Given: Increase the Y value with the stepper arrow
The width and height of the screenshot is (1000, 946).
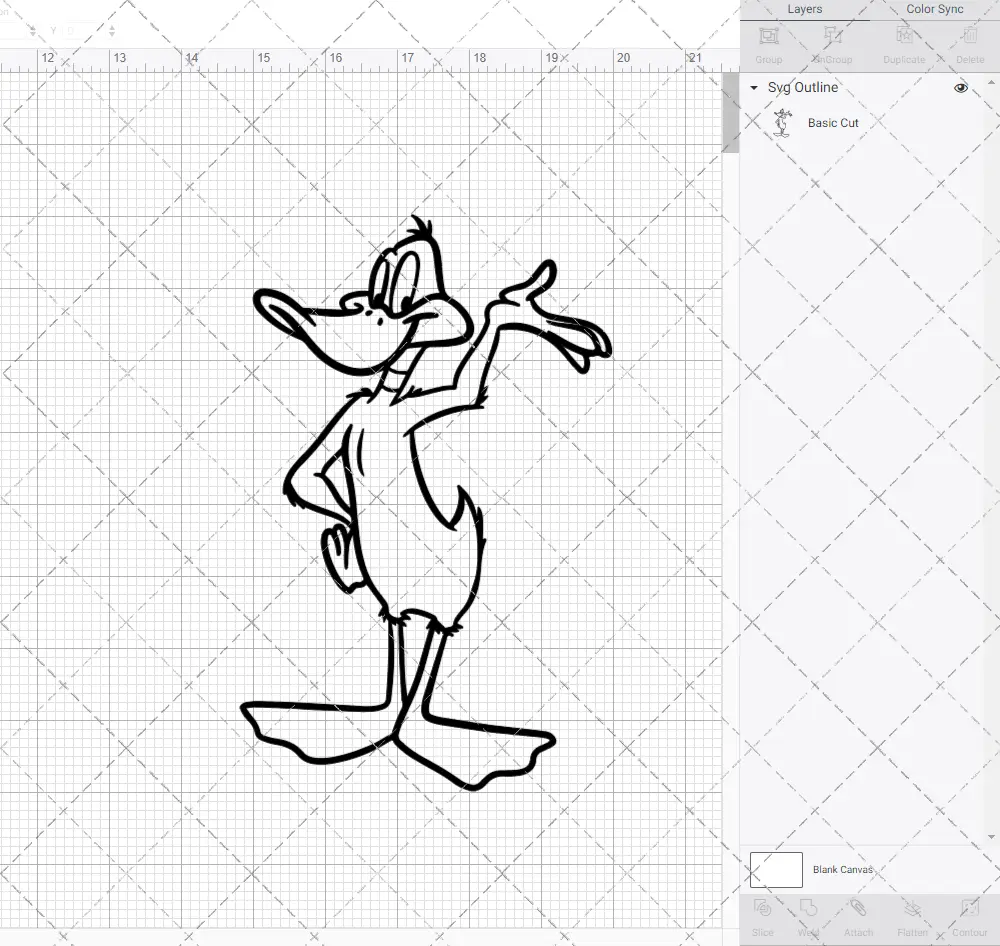Looking at the screenshot, I should [x=112, y=26].
